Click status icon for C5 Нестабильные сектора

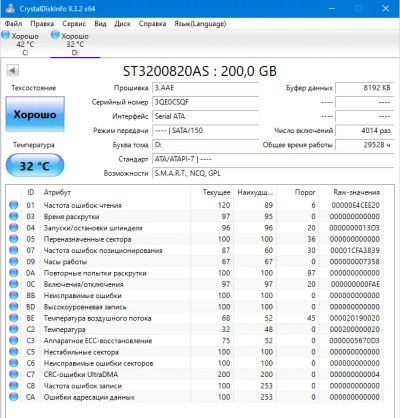14,352
